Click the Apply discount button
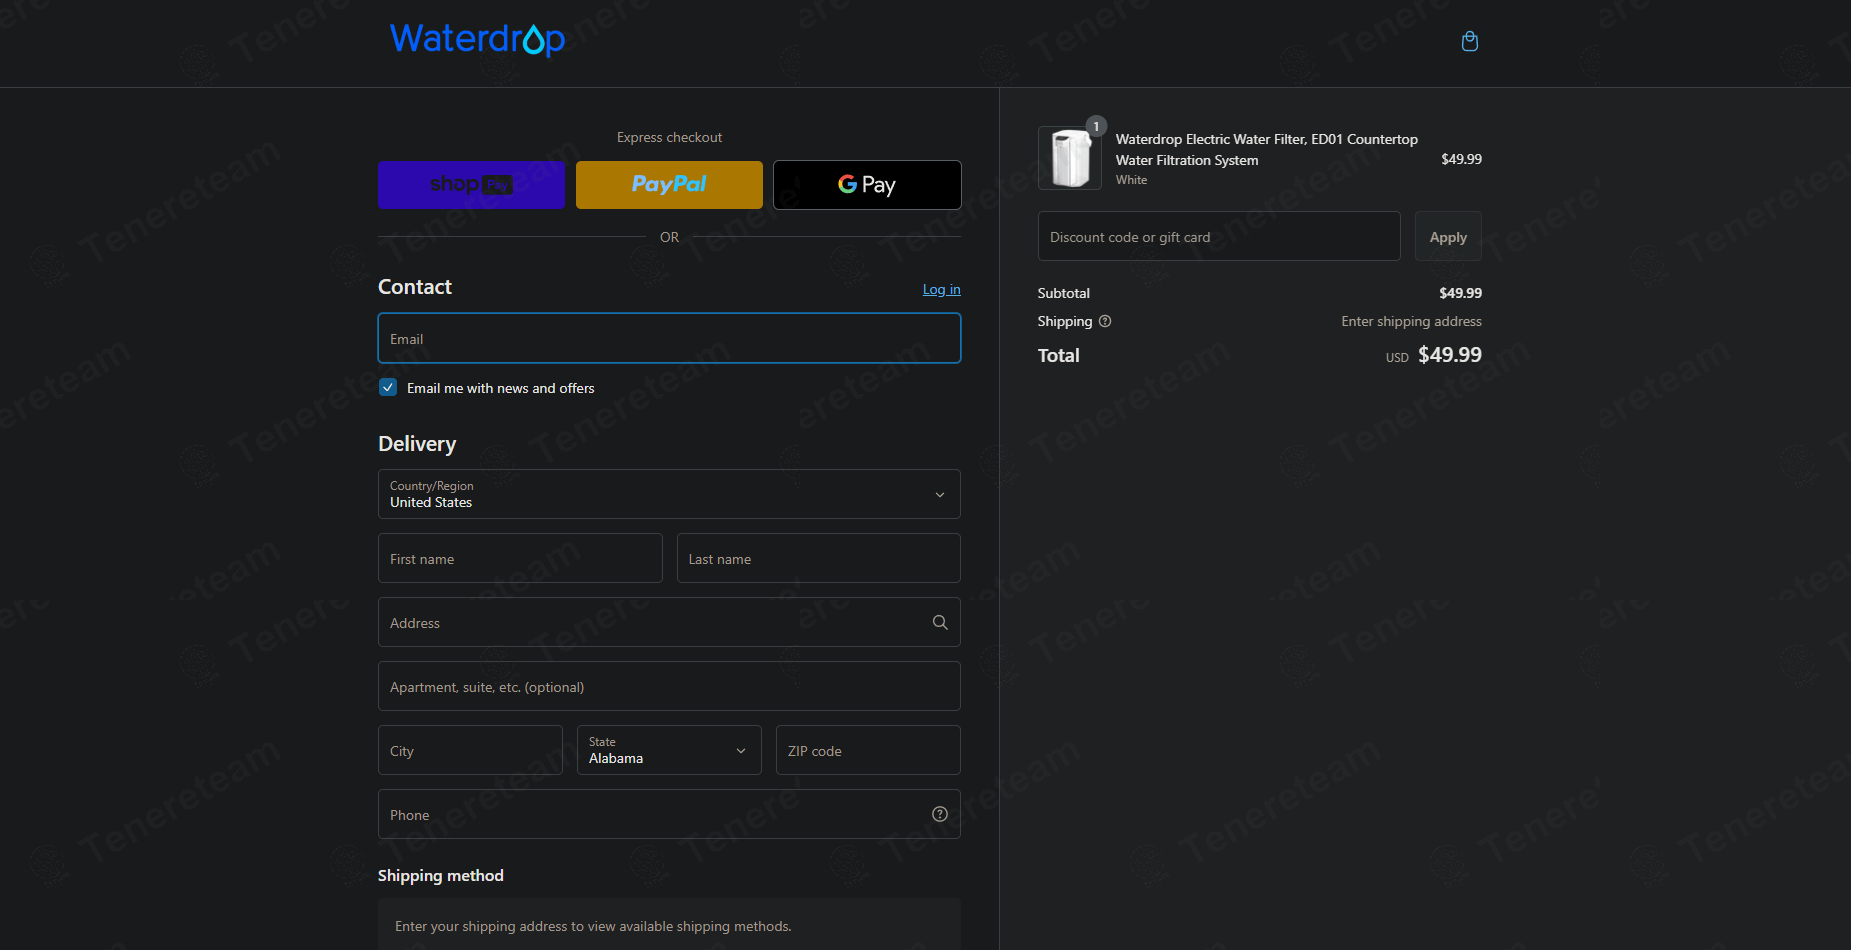This screenshot has height=950, width=1851. pos(1448,236)
